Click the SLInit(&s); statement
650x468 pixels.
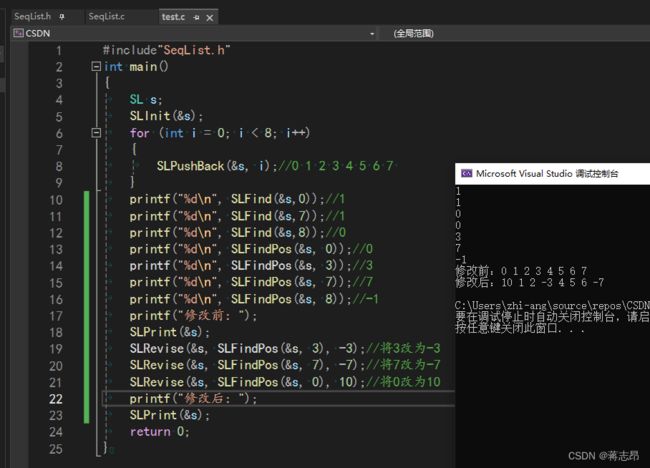point(166,116)
